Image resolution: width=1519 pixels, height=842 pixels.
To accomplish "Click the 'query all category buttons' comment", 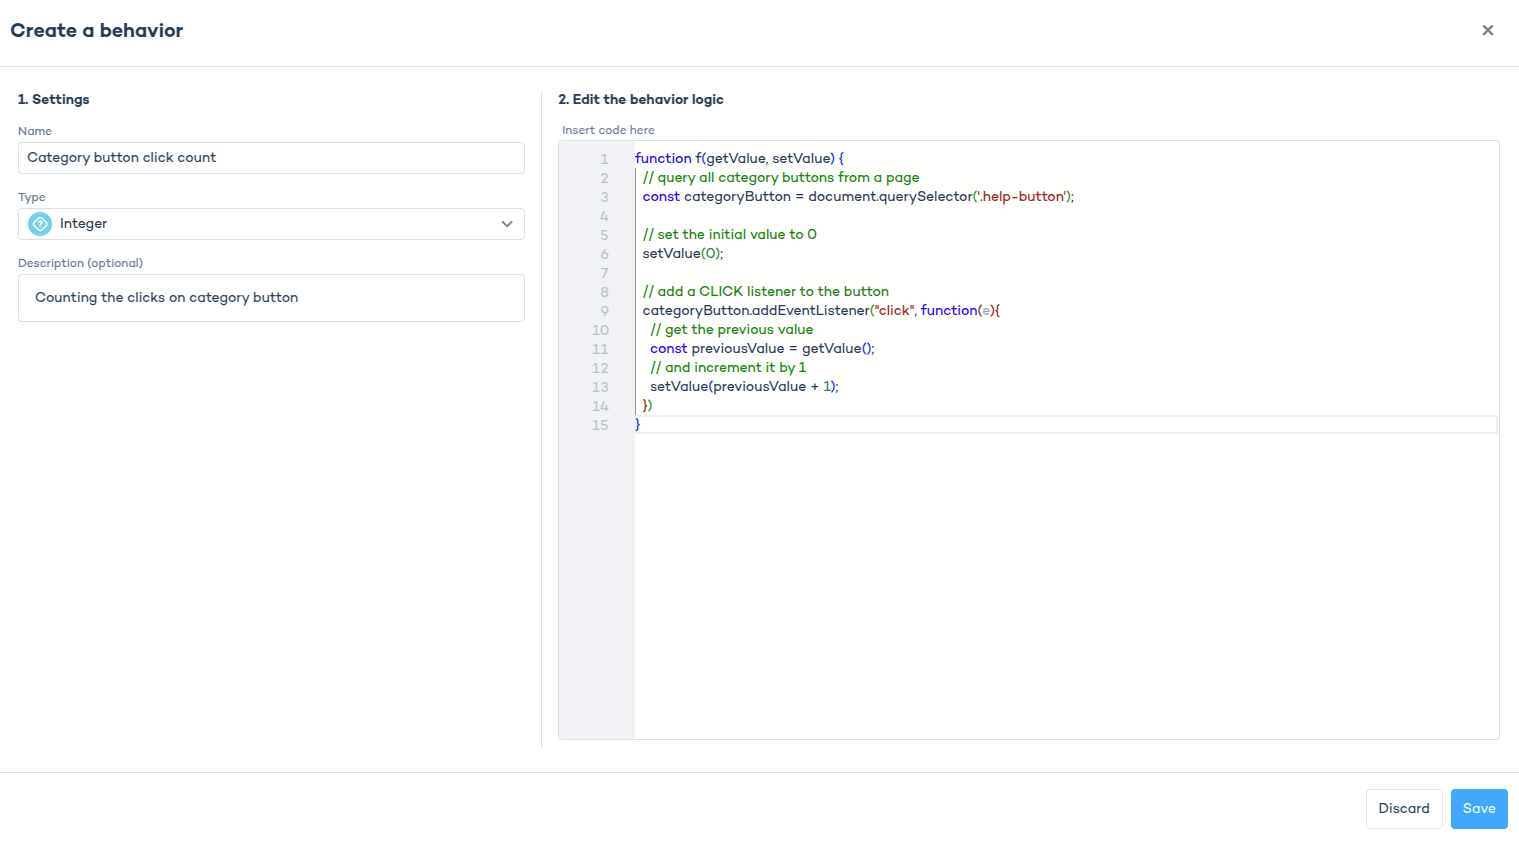I will point(781,178).
